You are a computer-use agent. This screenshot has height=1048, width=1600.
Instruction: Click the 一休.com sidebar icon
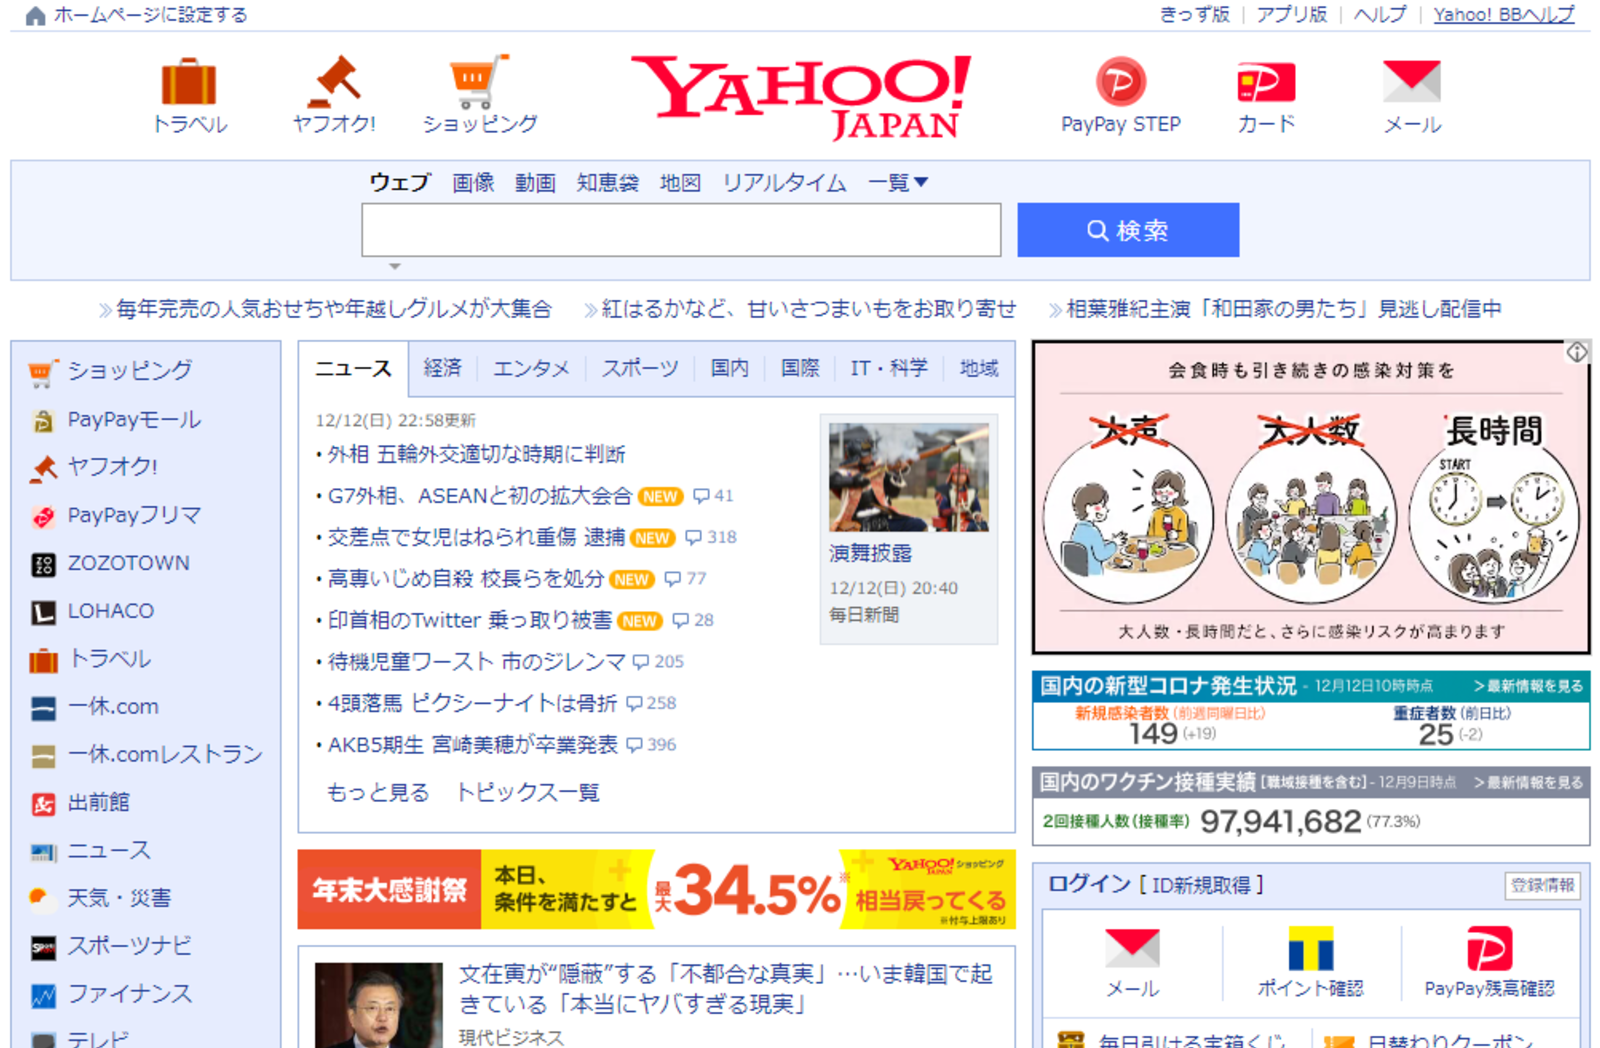click(43, 708)
